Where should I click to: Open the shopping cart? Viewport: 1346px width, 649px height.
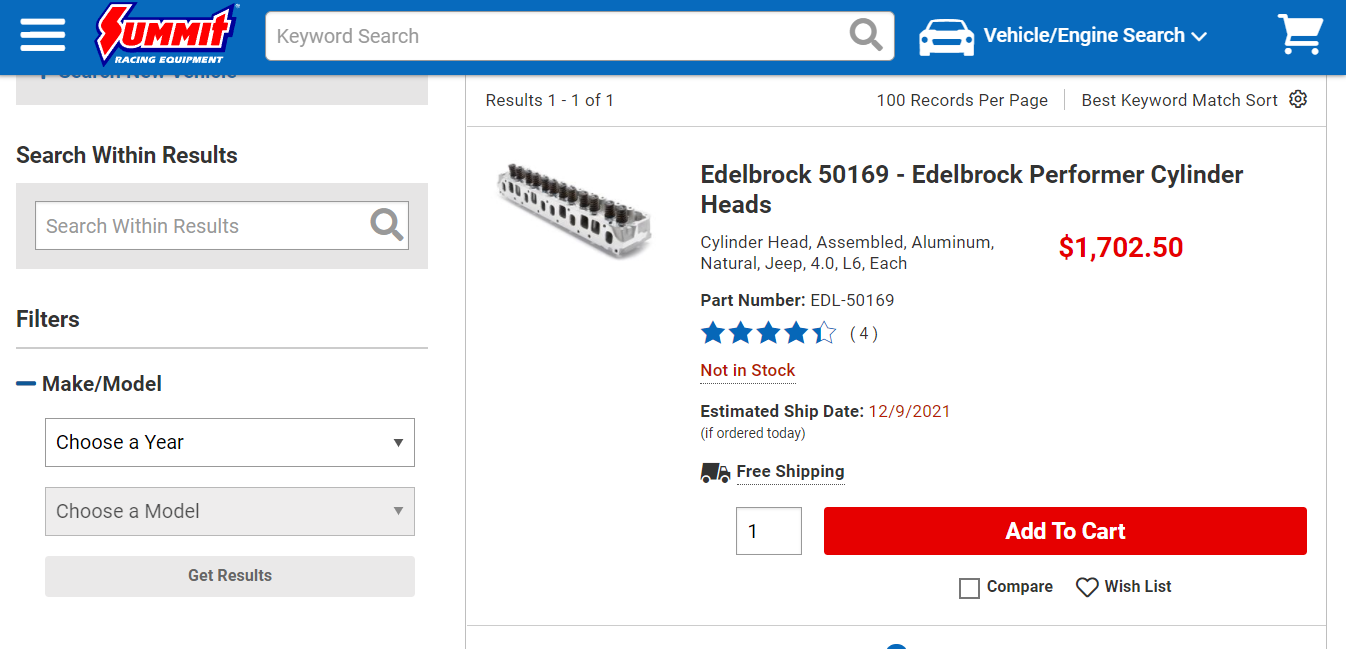[1300, 35]
